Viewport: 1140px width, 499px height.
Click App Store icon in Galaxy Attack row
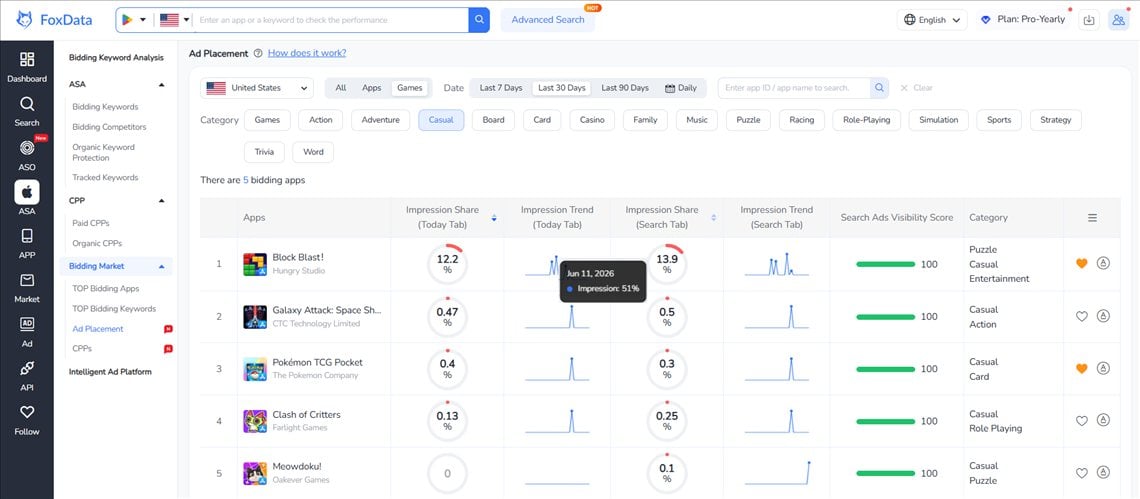(x=1103, y=316)
